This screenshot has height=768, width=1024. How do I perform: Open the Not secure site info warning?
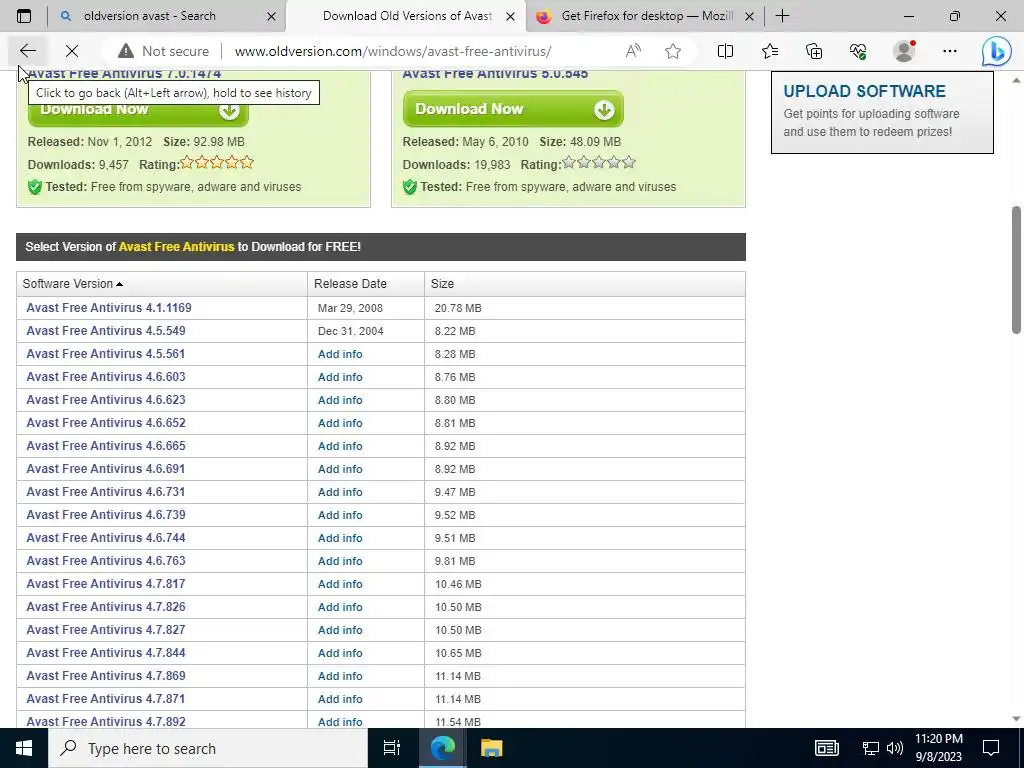[x=163, y=51]
